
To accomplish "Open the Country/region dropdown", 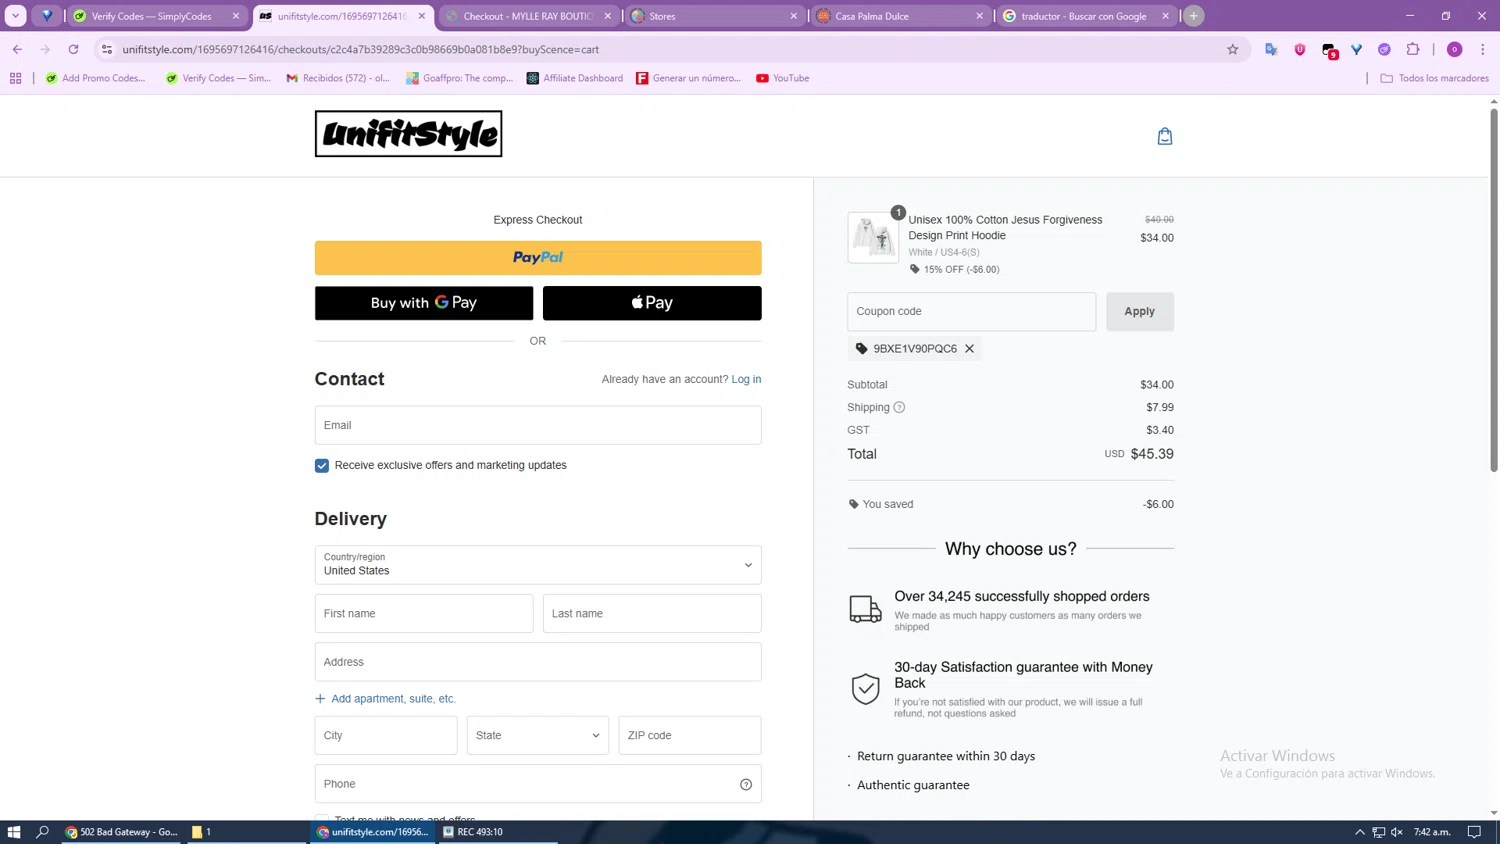I will click(x=538, y=565).
